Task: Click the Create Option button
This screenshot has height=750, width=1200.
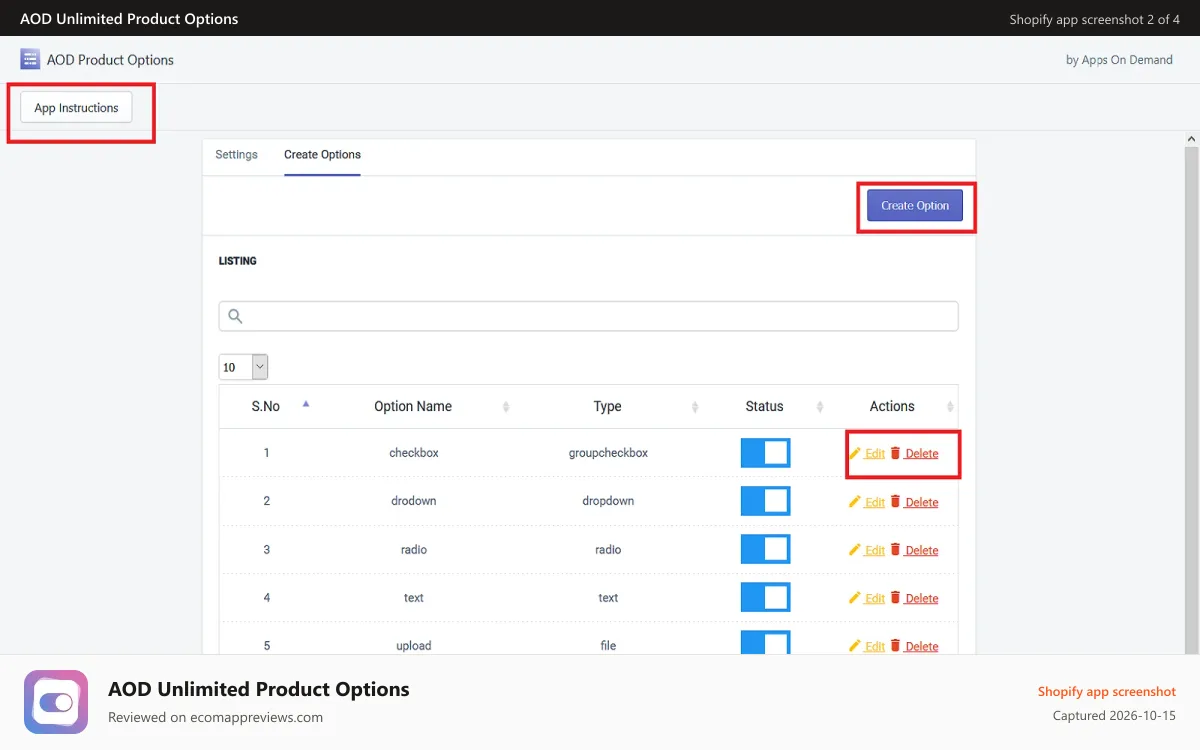Action: 915,205
